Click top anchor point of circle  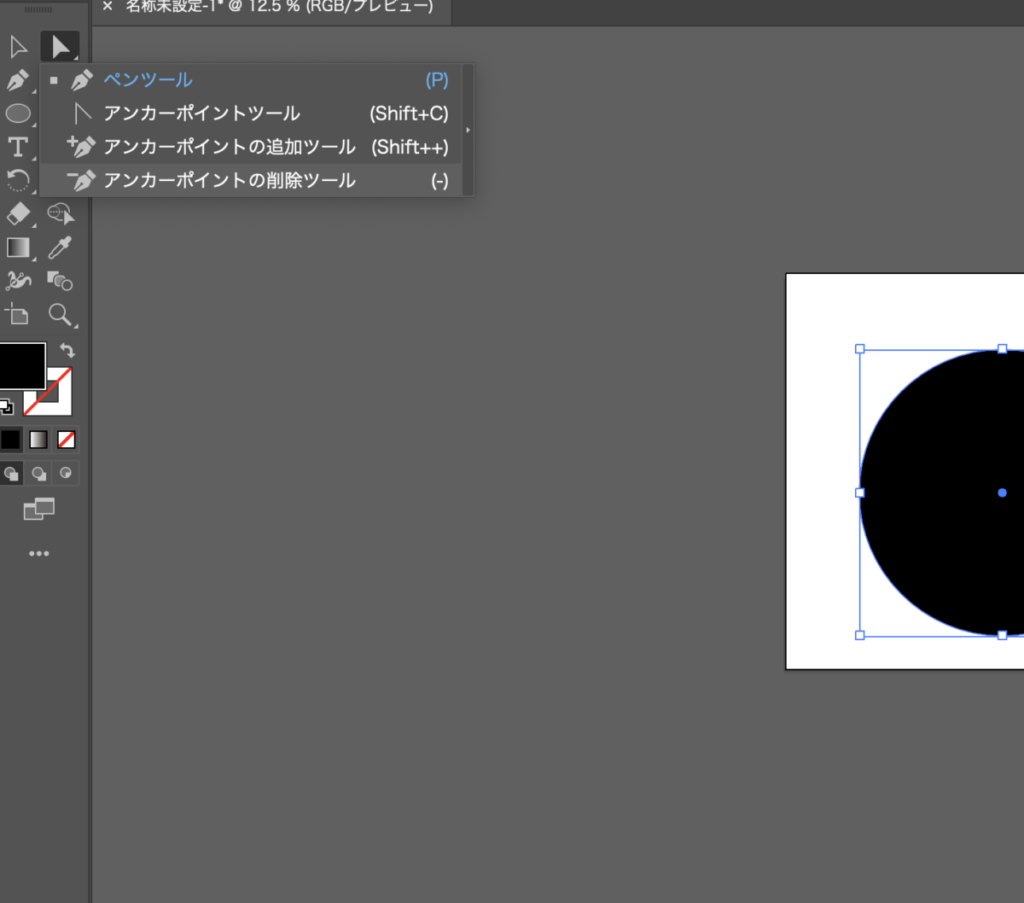pos(1002,349)
